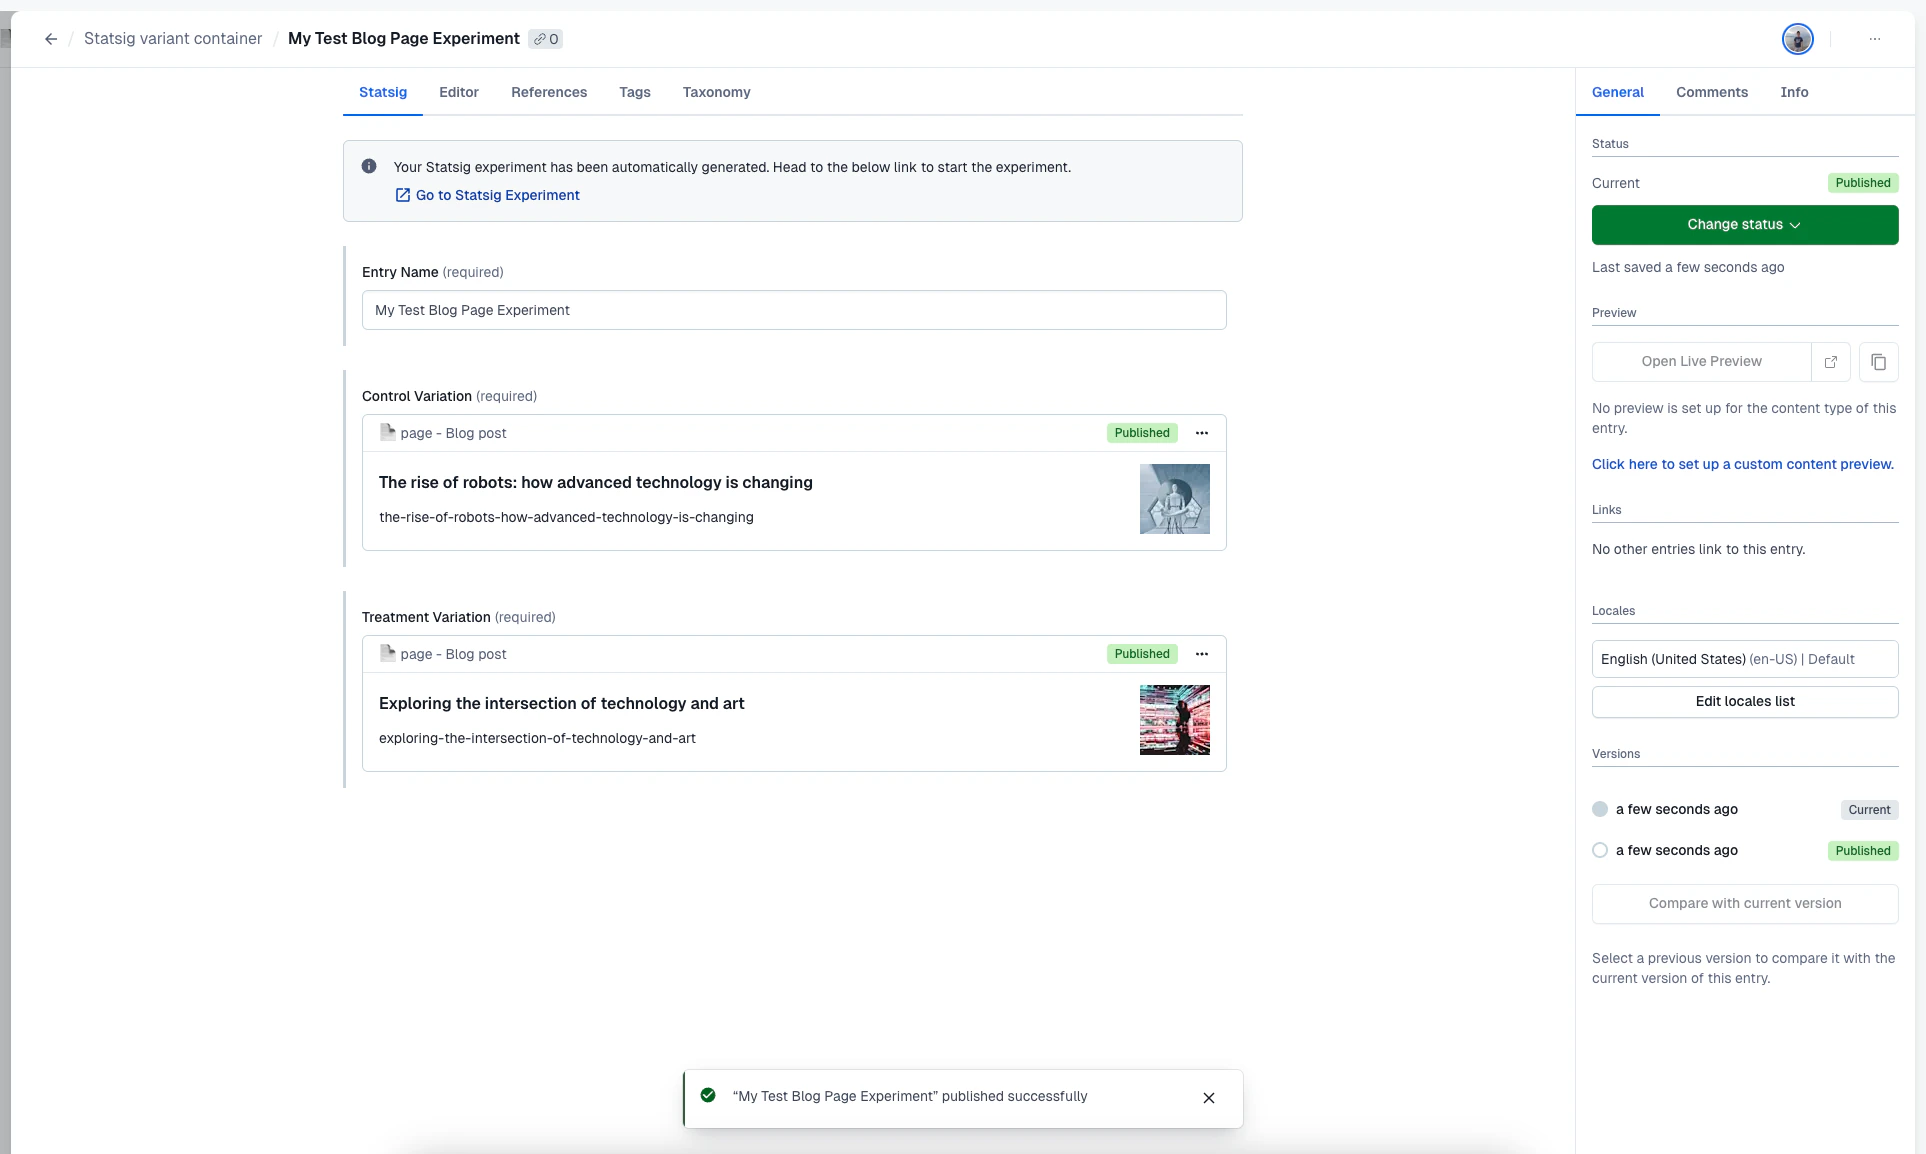Click the Entry Name text field

point(793,310)
